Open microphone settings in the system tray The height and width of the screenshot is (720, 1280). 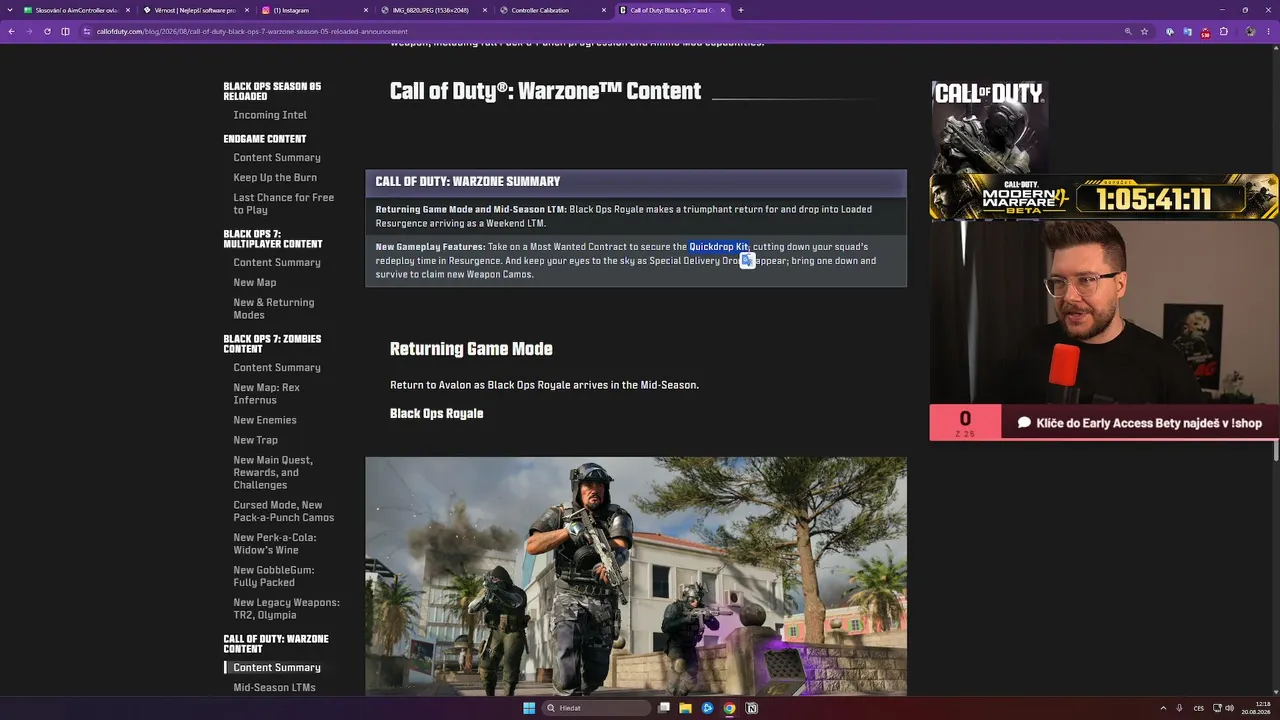pos(1180,708)
